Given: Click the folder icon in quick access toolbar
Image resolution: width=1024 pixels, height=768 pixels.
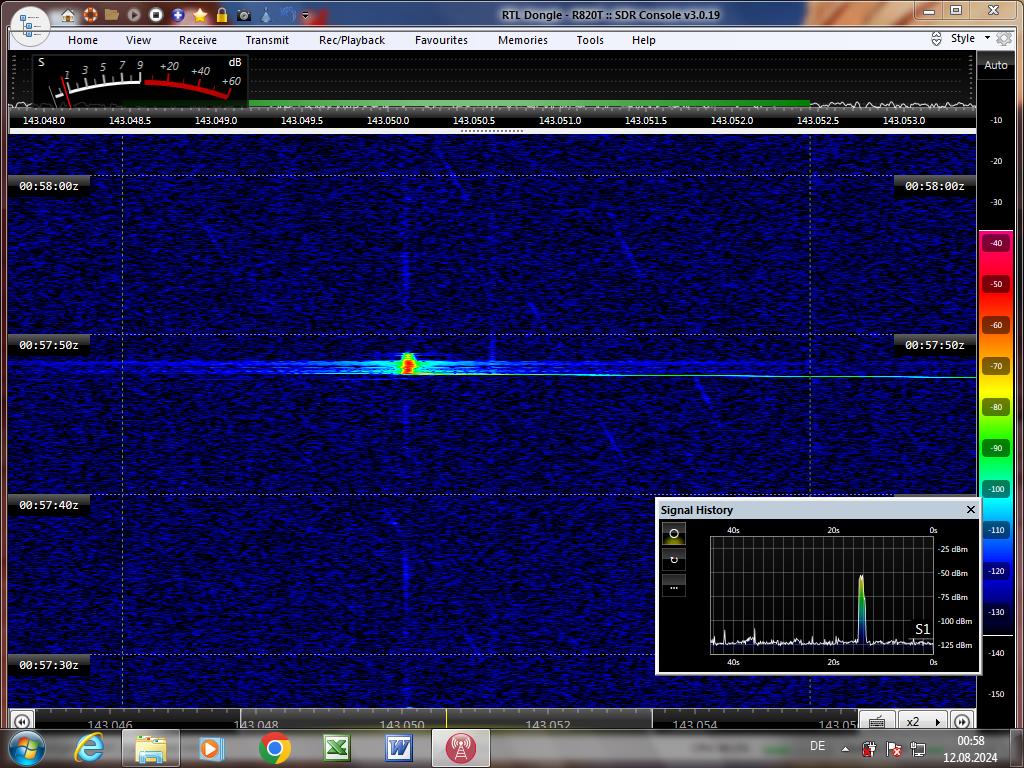Looking at the screenshot, I should click(x=112, y=14).
